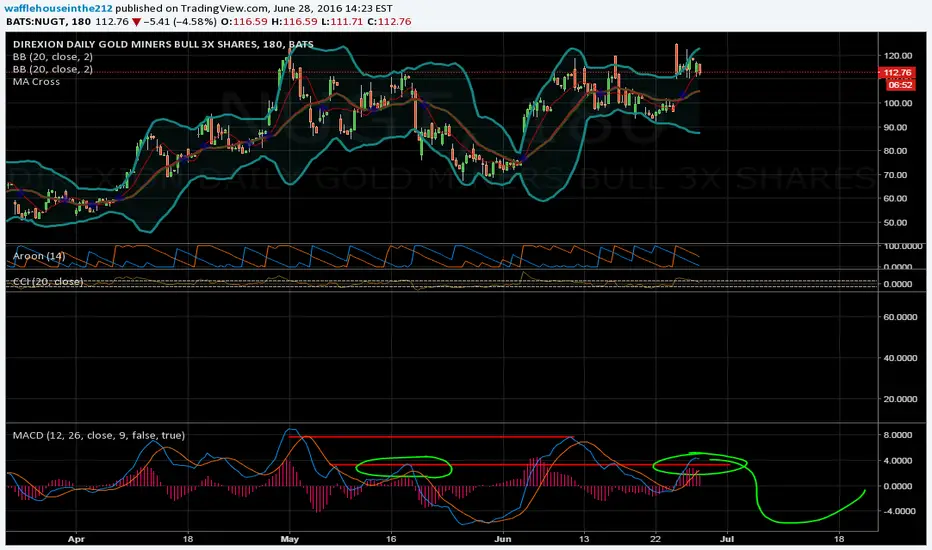Select the BATS:NUGT symbol in the header
This screenshot has height=550, width=932.
(x=37, y=21)
